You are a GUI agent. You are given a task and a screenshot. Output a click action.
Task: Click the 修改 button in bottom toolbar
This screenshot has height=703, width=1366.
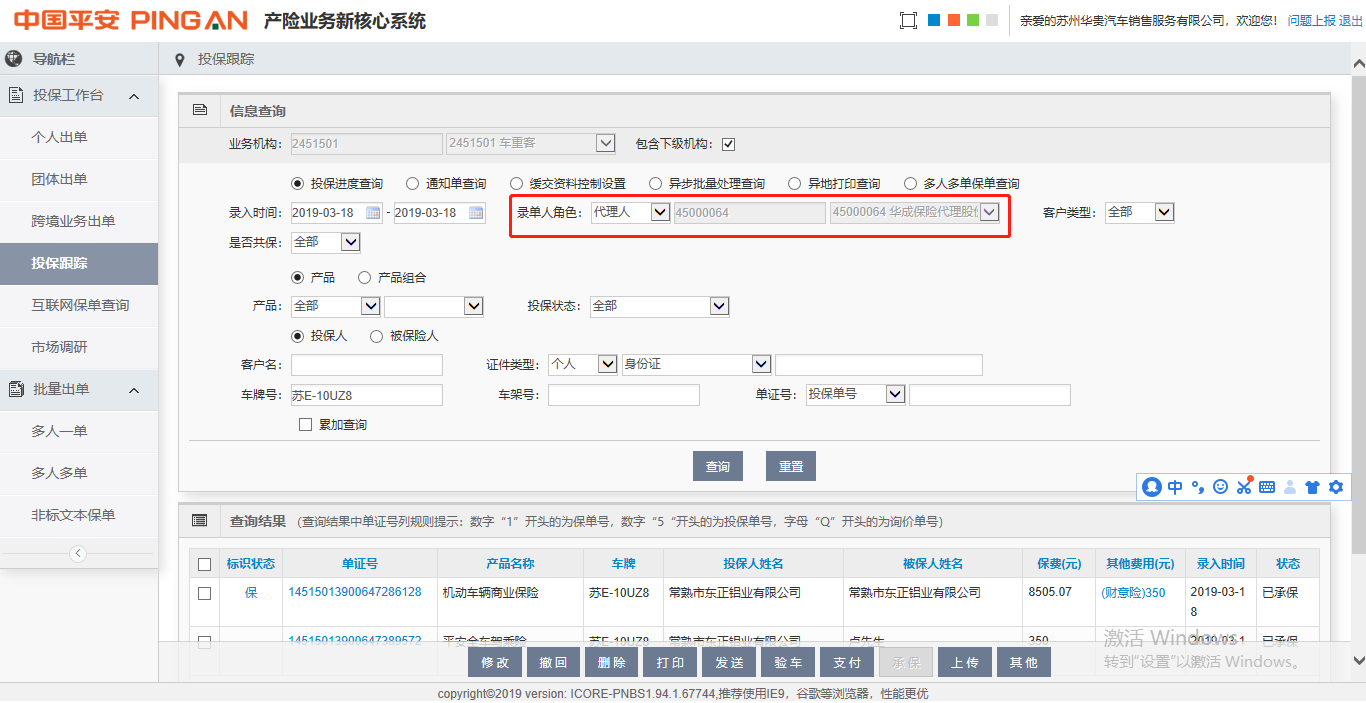495,662
